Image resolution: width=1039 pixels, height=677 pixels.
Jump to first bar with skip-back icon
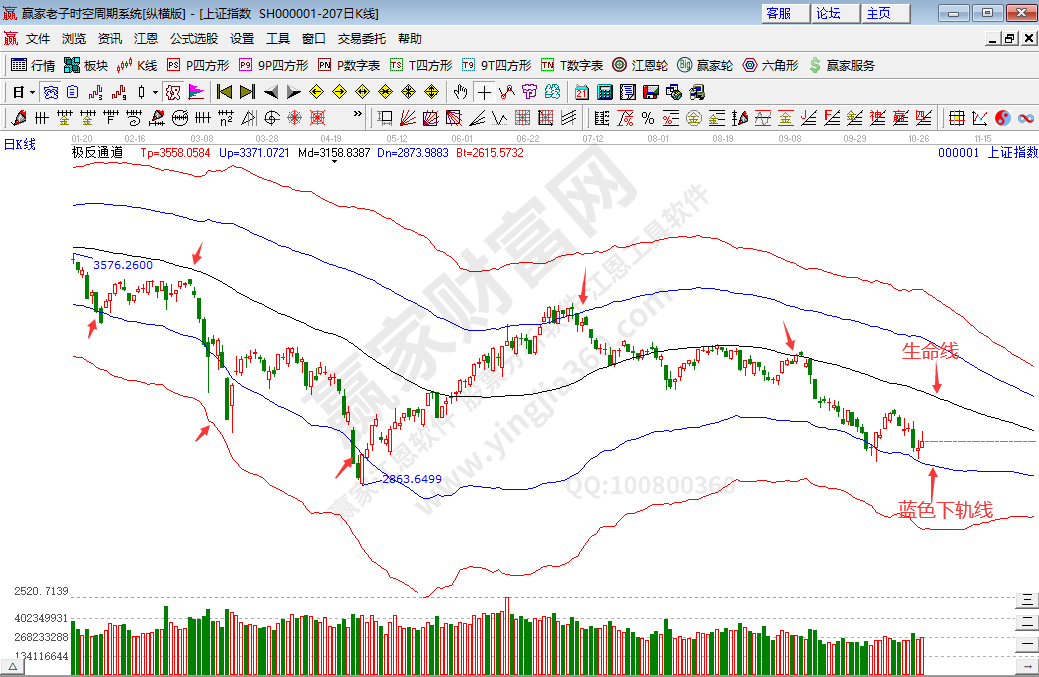click(x=224, y=92)
